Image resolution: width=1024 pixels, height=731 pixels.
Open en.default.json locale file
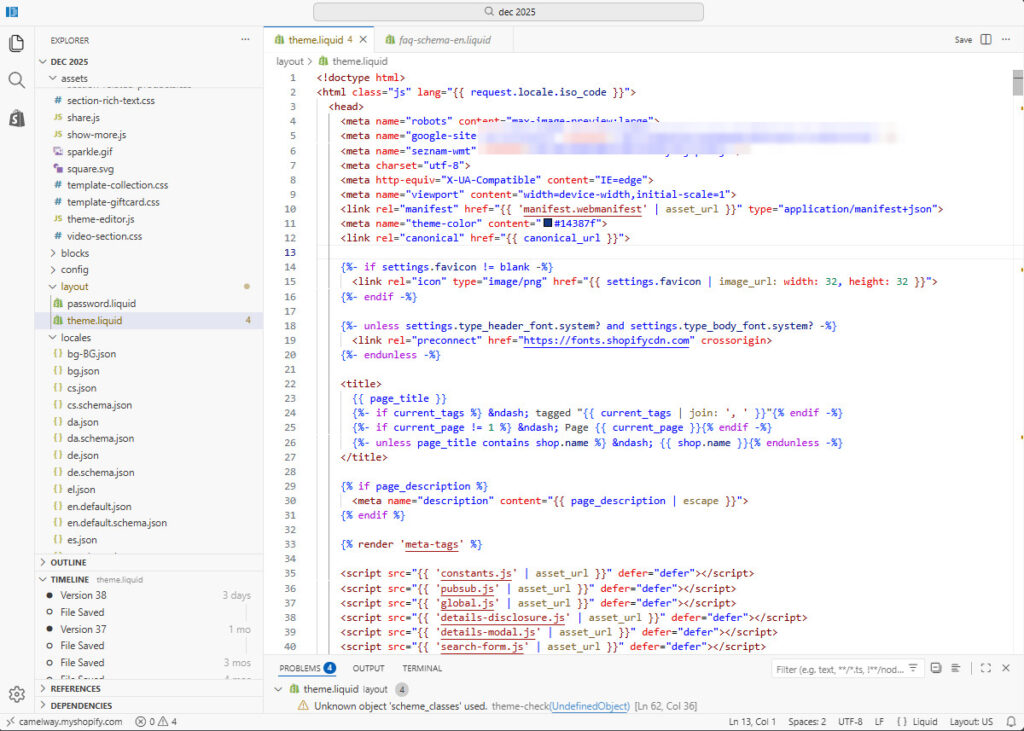pyautogui.click(x=99, y=506)
